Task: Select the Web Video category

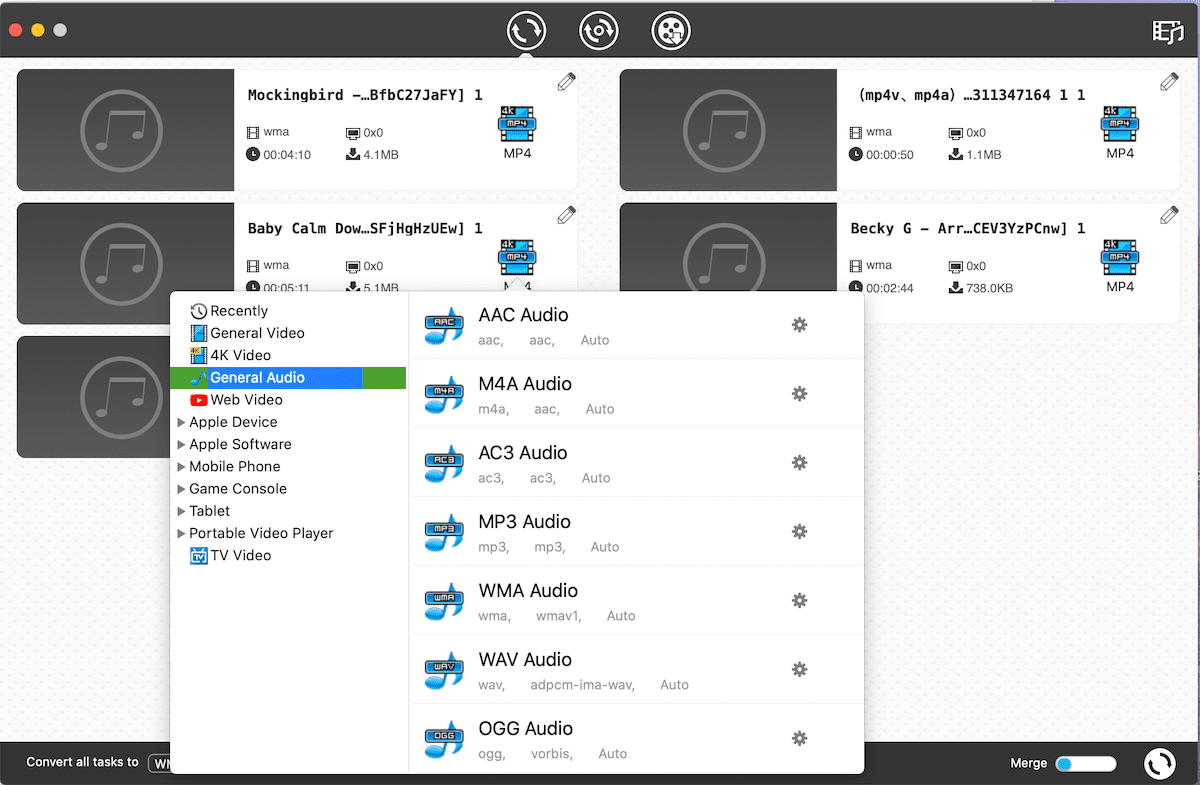Action: [246, 400]
